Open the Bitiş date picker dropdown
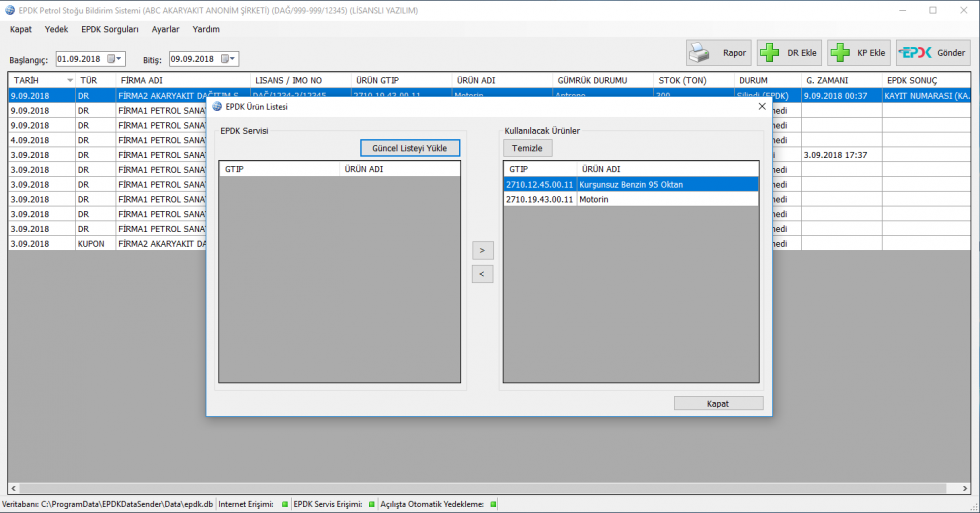 234,59
